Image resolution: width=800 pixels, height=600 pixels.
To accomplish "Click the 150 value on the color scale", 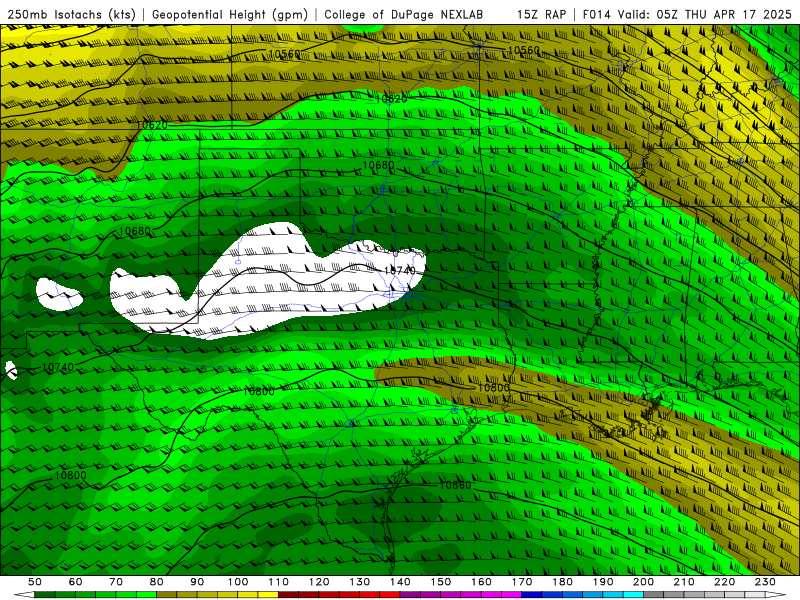I will (441, 582).
